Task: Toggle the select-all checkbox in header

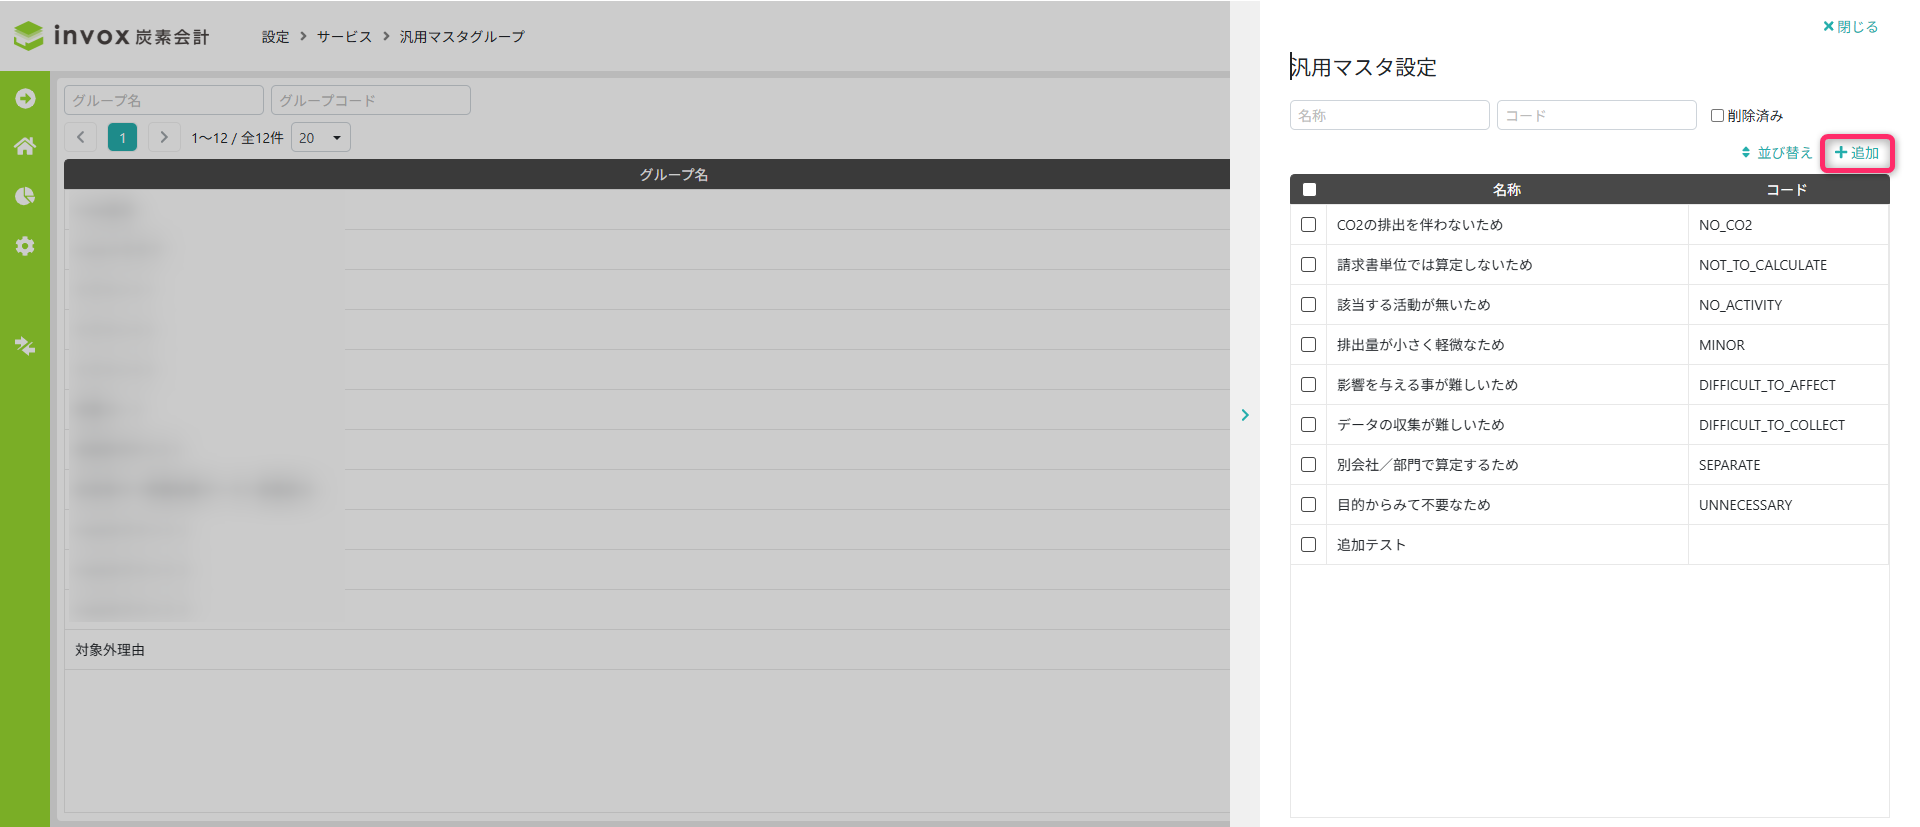Action: click(x=1309, y=189)
